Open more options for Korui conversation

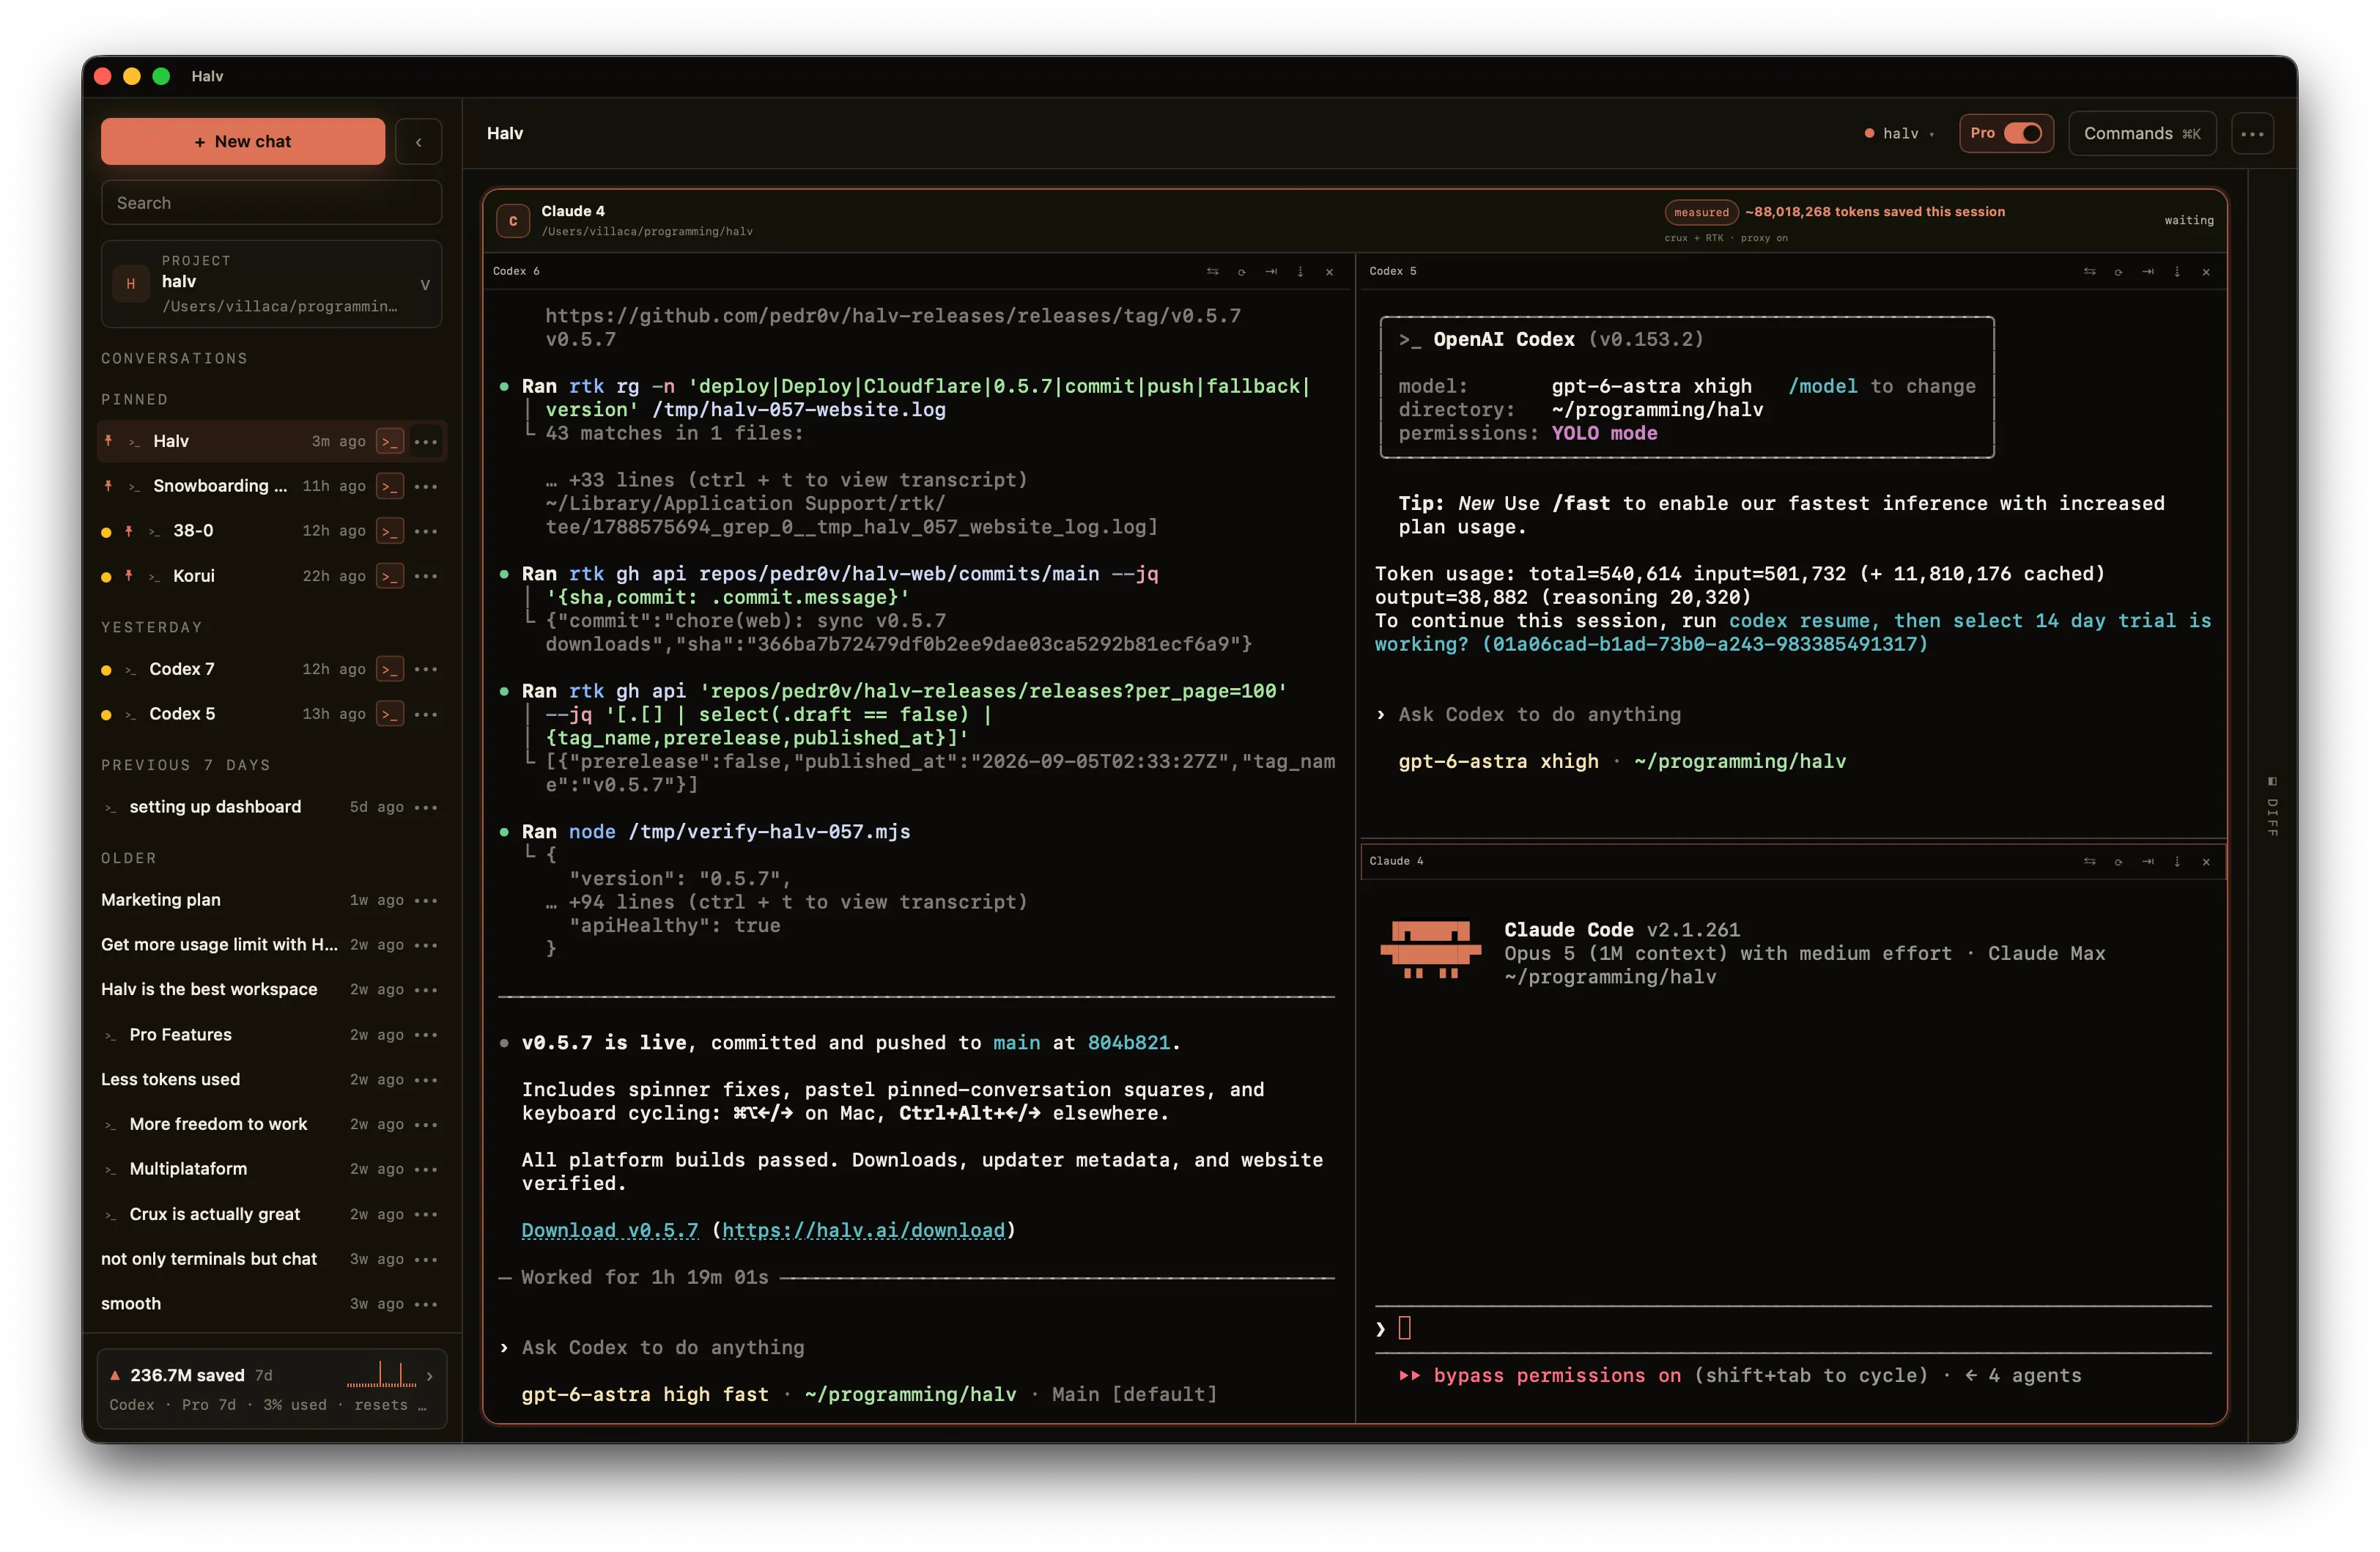pos(426,576)
